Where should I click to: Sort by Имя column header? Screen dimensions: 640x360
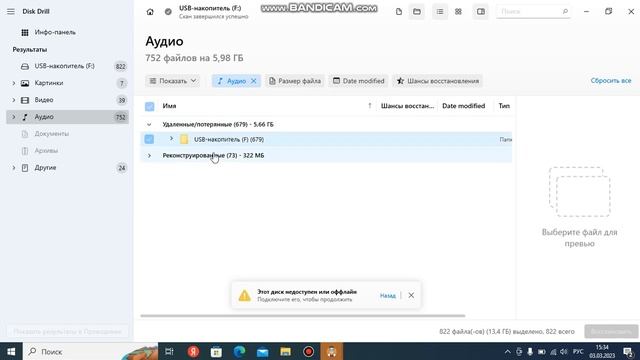tap(169, 106)
